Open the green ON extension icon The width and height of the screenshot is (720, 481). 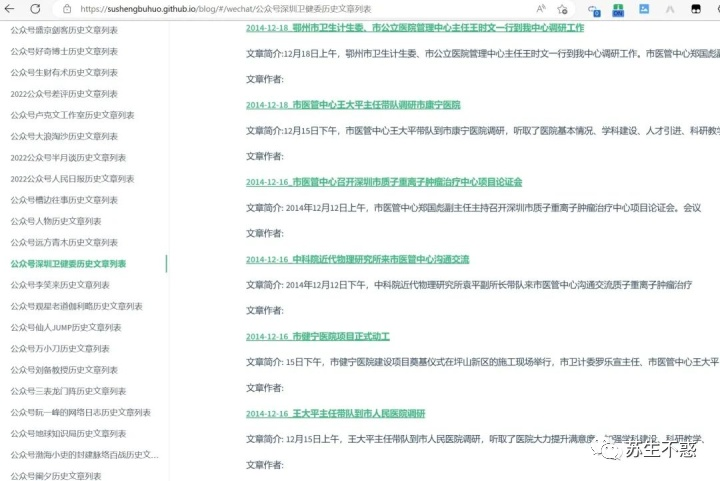(618, 10)
